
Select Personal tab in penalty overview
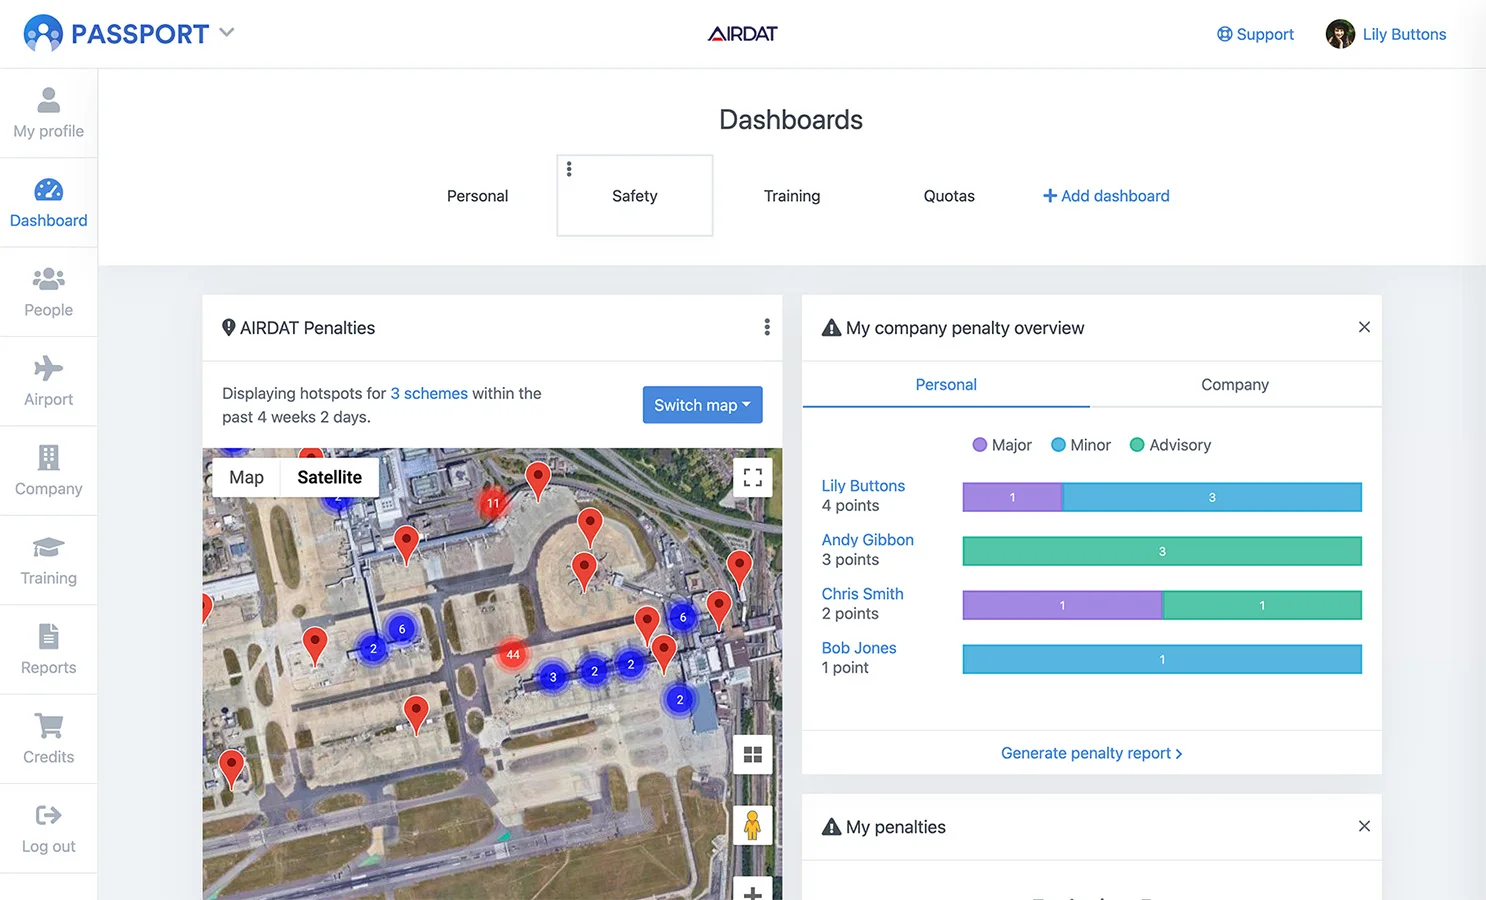[x=946, y=384]
